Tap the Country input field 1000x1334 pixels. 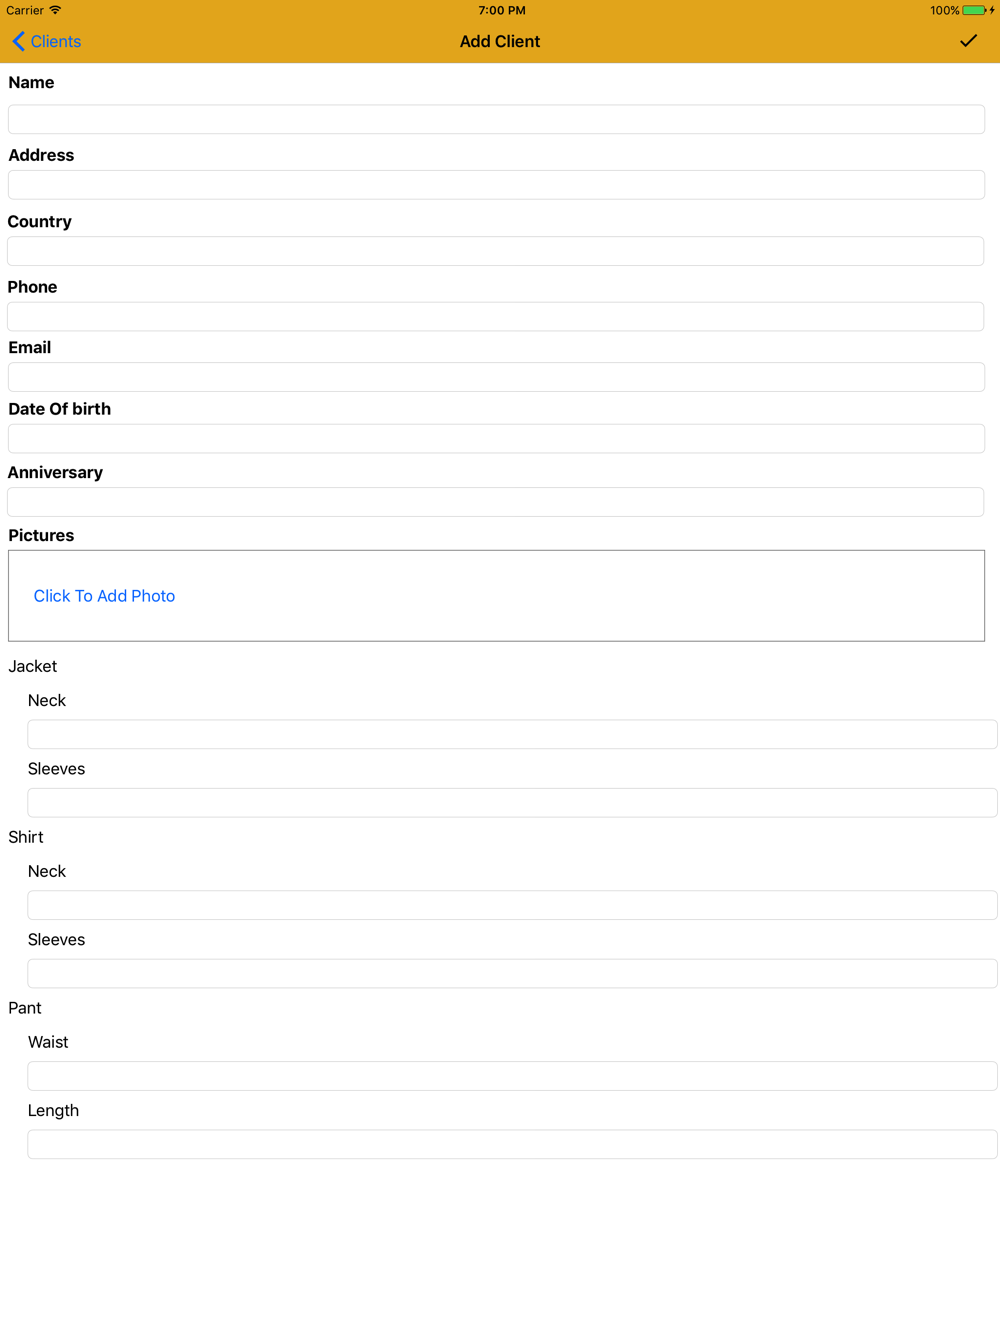(x=496, y=251)
